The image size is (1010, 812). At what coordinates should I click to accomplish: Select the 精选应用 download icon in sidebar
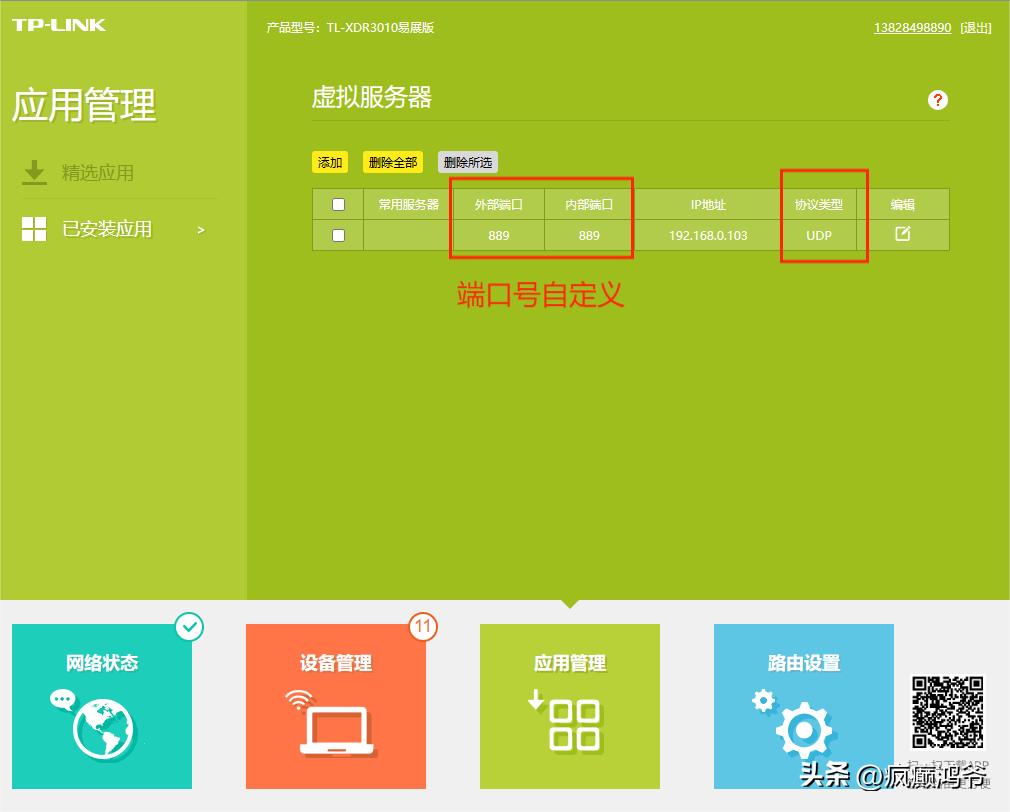pyautogui.click(x=34, y=172)
